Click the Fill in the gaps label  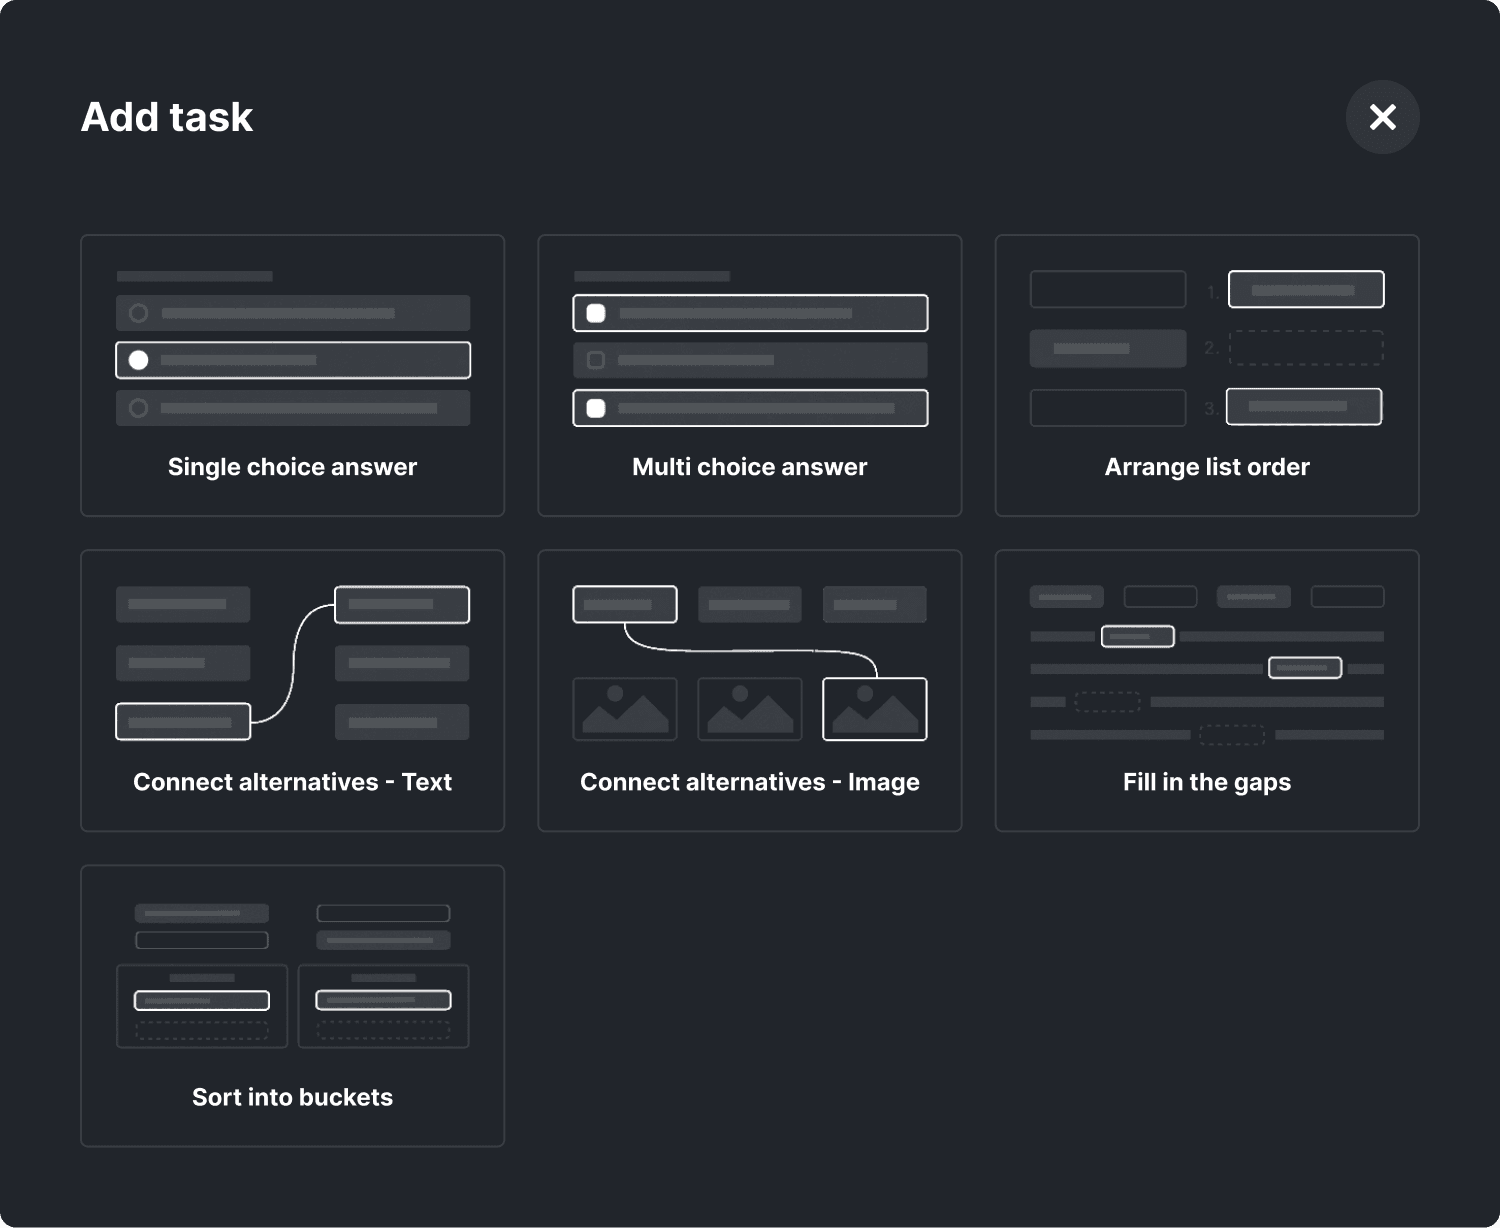click(1207, 782)
